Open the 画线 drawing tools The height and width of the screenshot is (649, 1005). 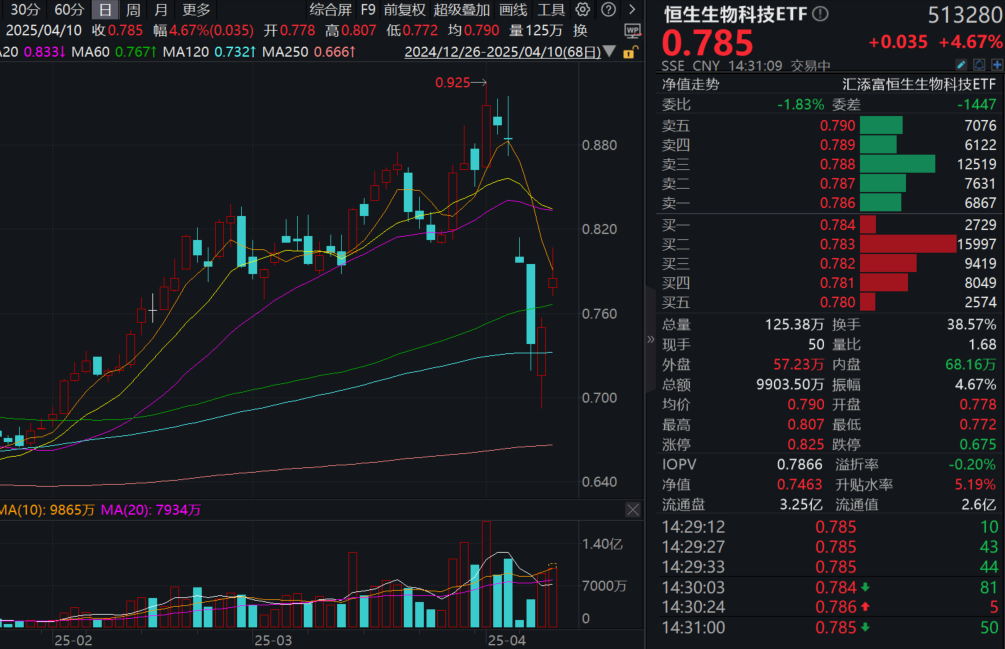point(512,10)
